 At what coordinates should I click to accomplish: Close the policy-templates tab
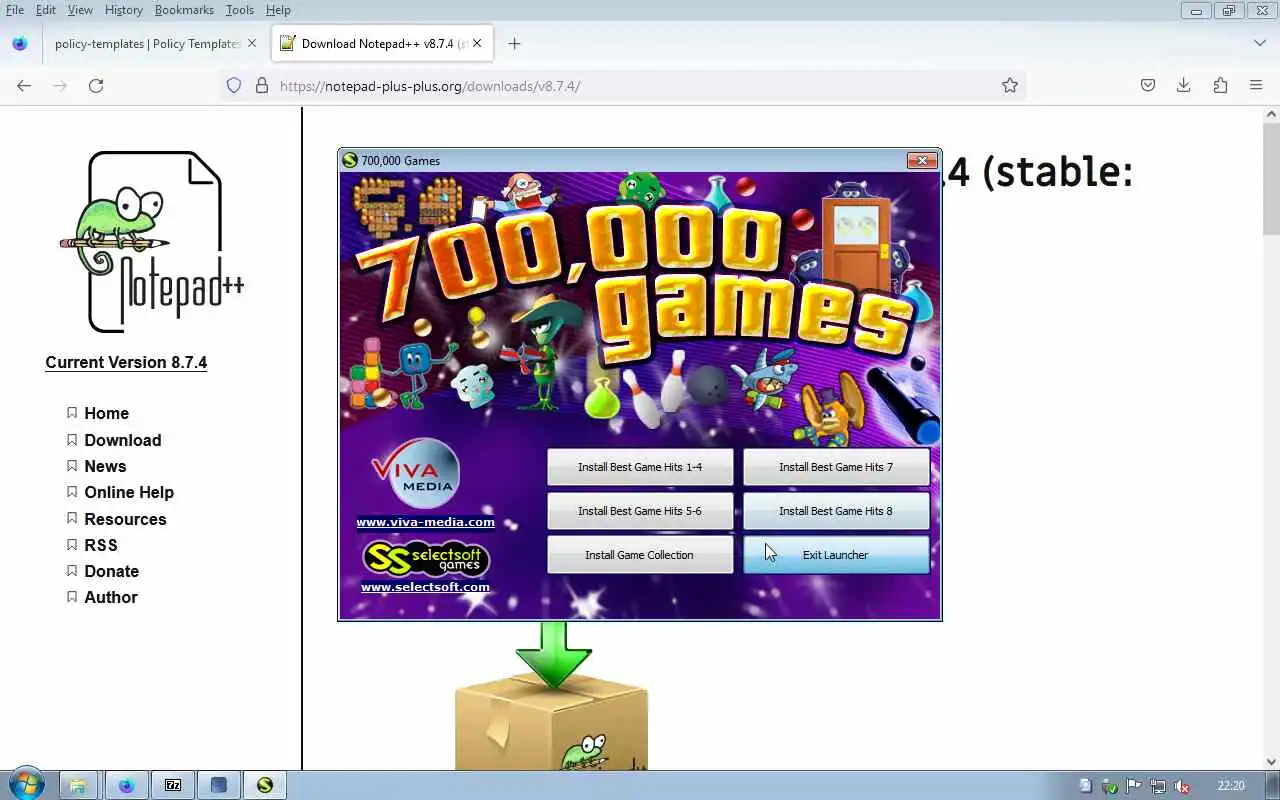click(x=252, y=44)
